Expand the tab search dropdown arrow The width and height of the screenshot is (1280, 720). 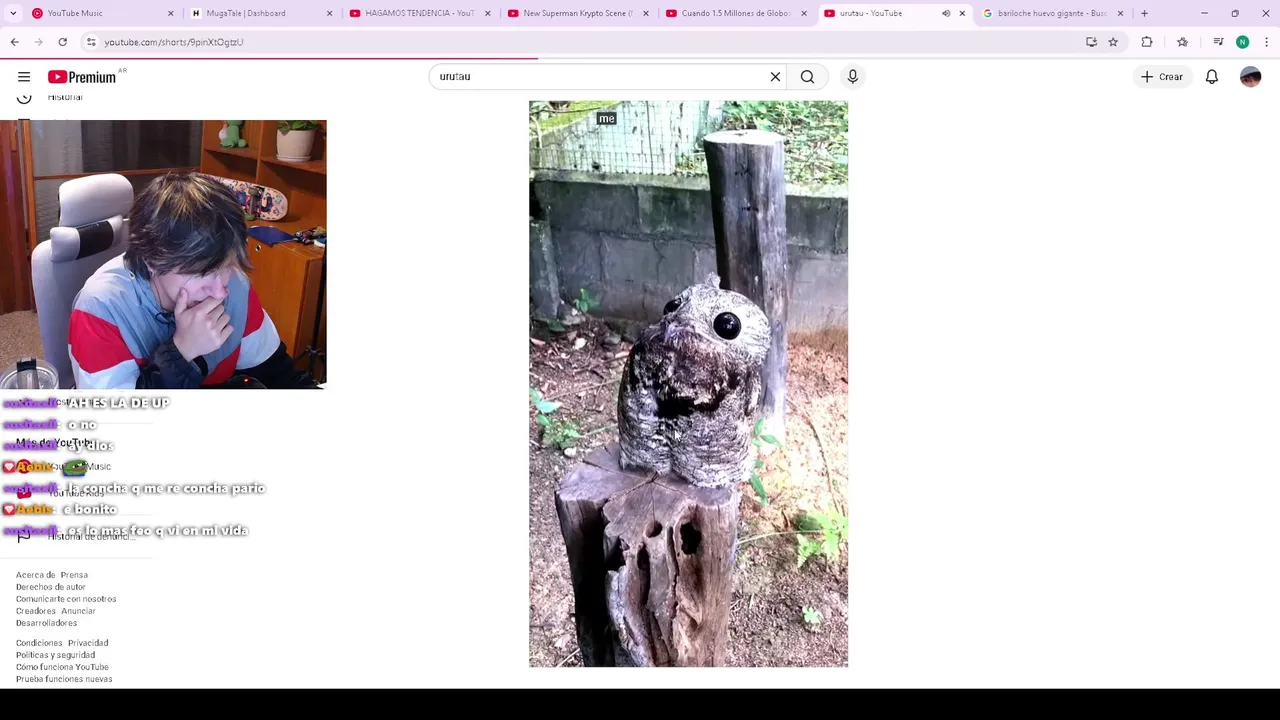(x=13, y=13)
